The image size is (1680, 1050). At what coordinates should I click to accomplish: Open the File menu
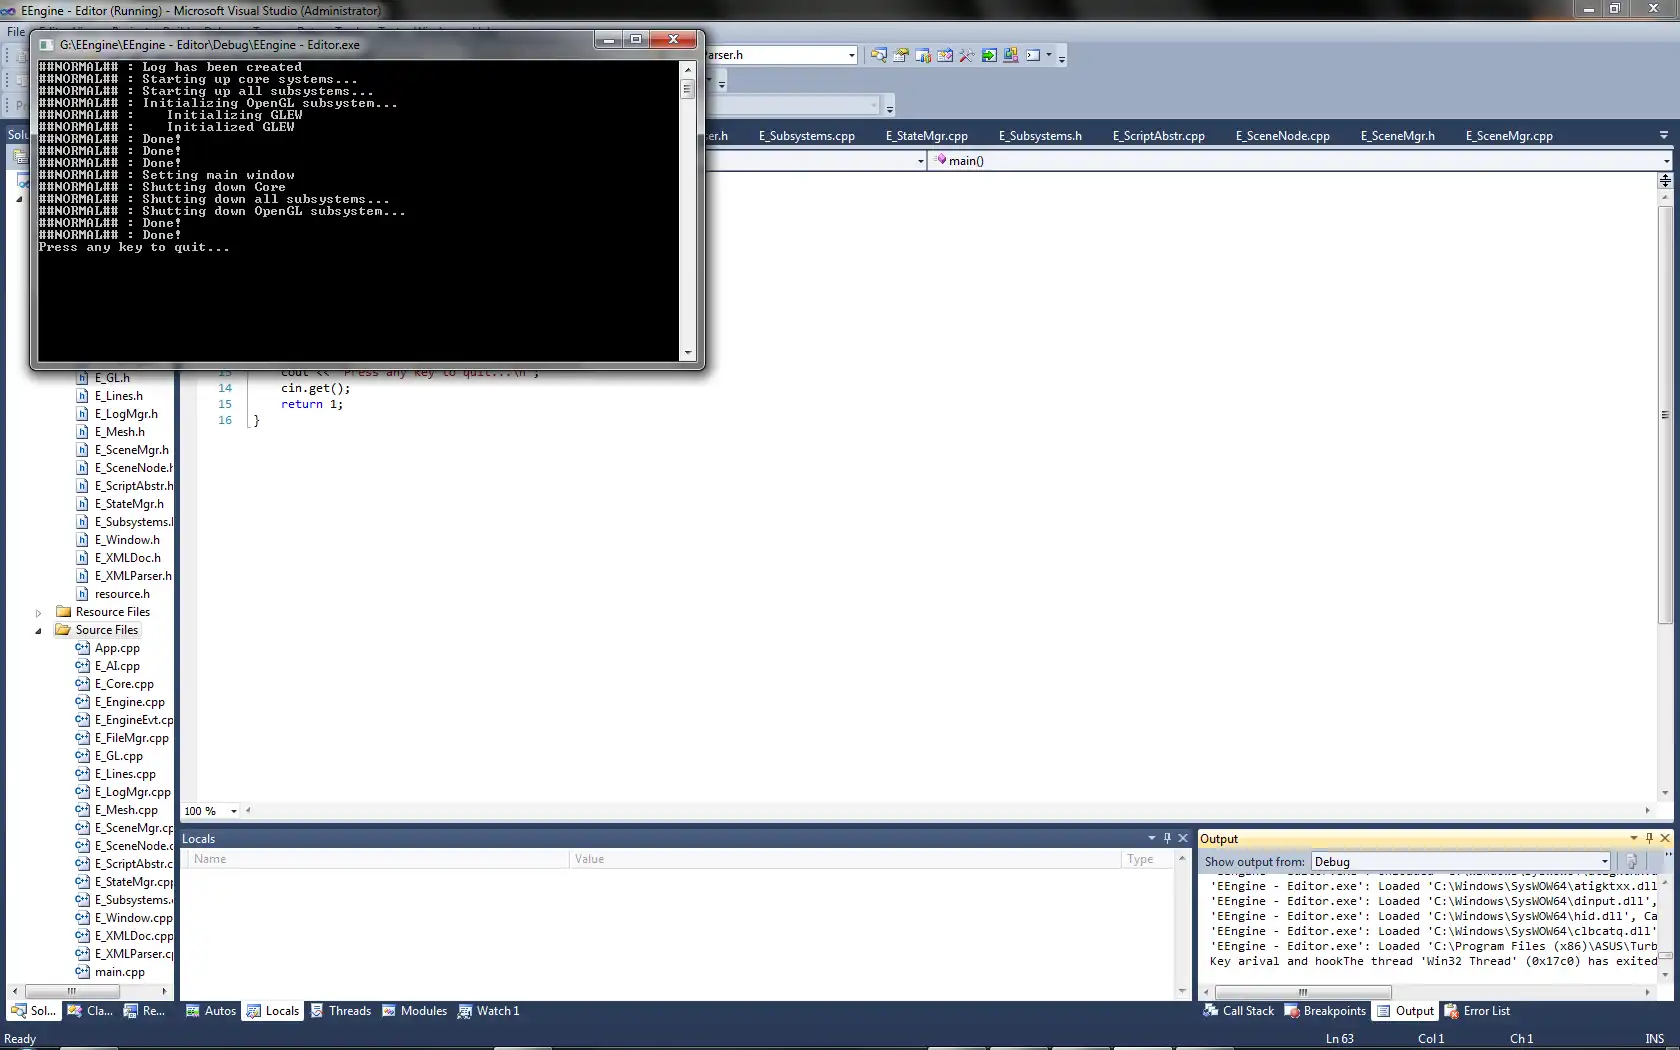click(16, 31)
